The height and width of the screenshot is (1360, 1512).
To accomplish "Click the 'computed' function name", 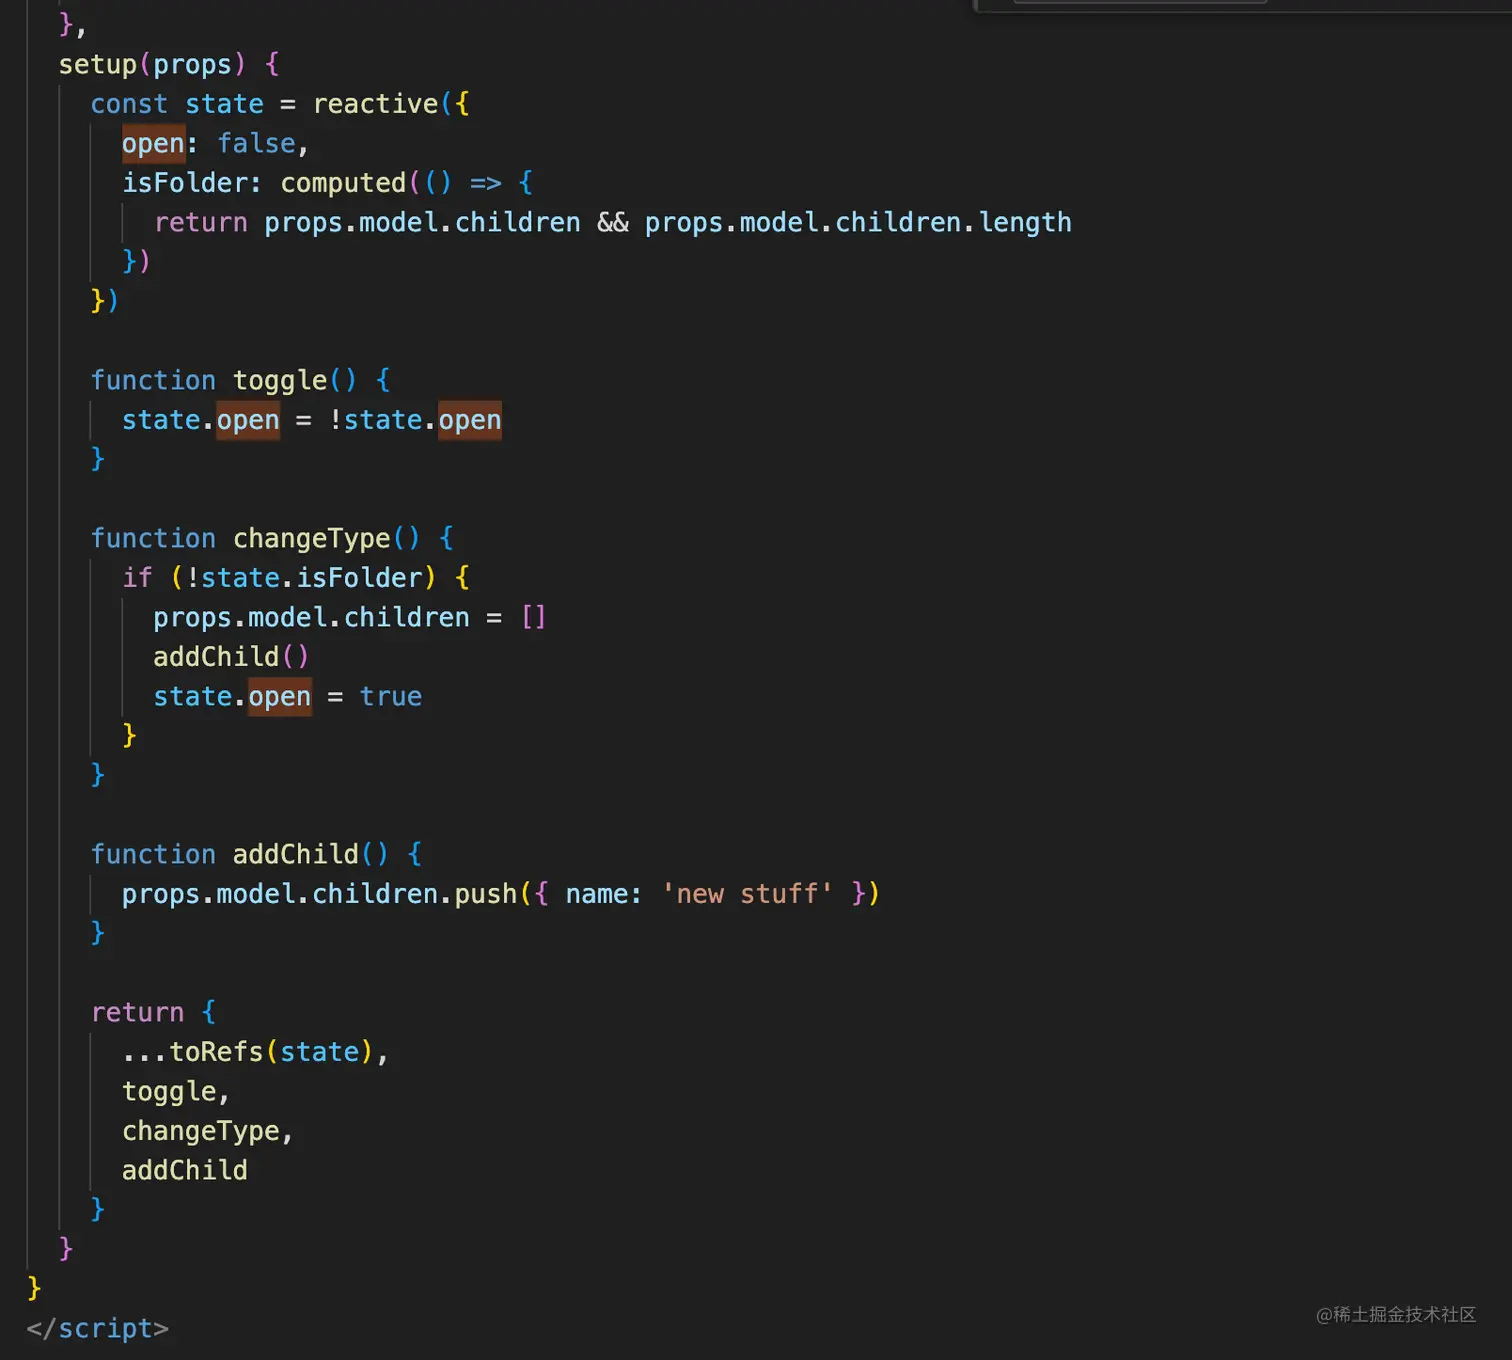I will (x=343, y=183).
